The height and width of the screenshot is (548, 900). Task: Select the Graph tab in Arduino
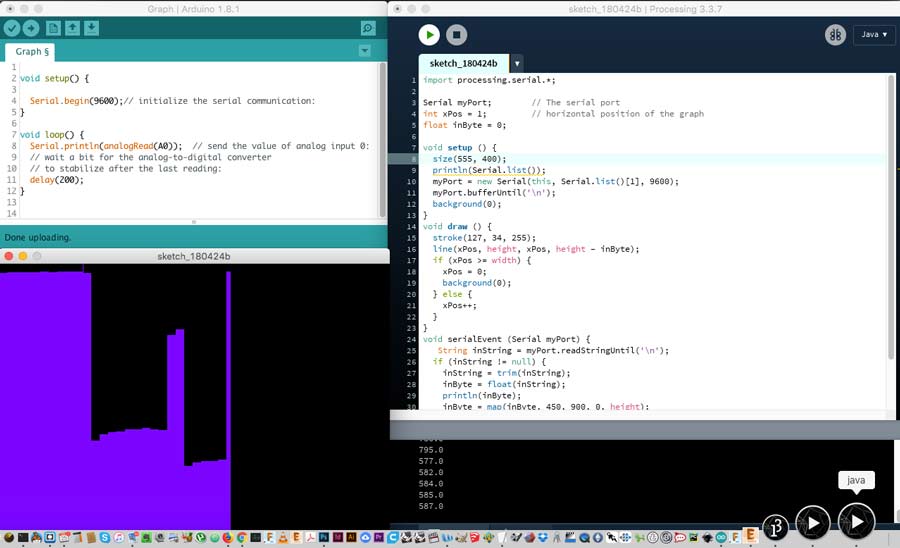(x=33, y=51)
